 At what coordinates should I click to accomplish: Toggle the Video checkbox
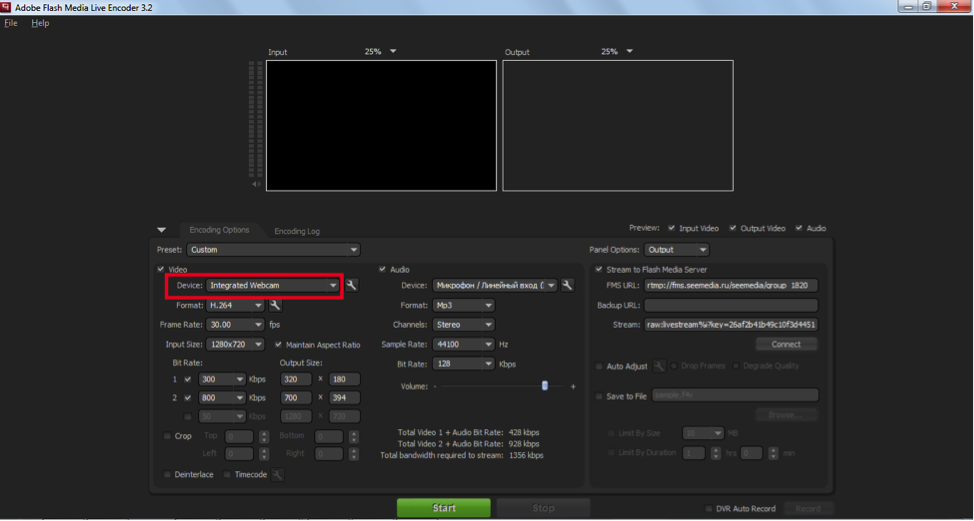tap(161, 270)
